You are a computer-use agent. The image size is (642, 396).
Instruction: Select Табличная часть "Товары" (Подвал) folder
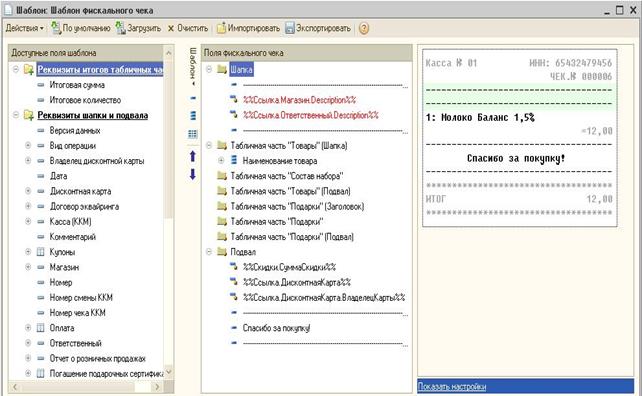click(x=290, y=191)
